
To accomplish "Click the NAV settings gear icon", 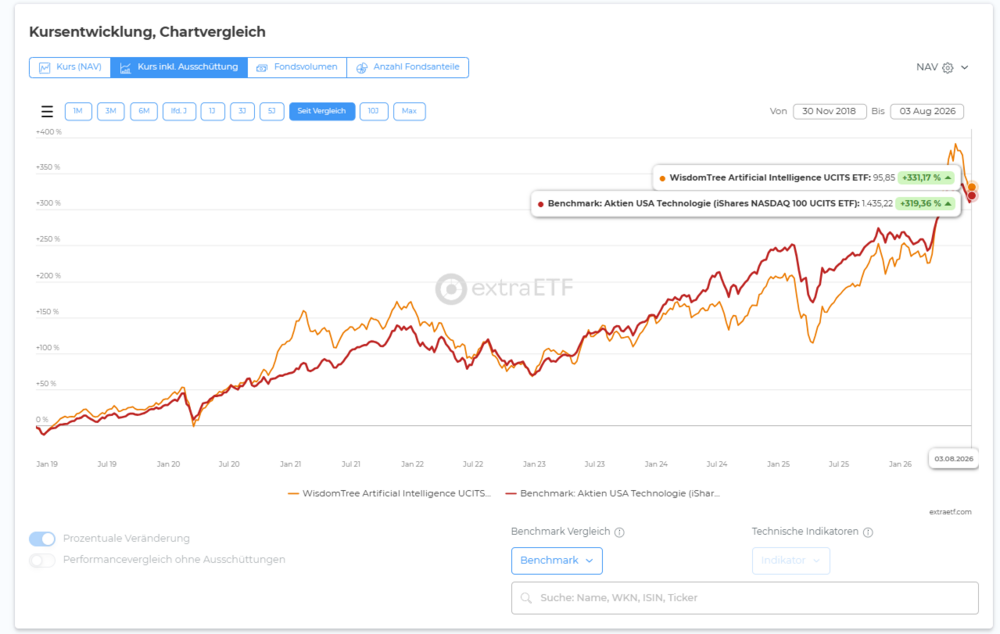I will tap(948, 68).
